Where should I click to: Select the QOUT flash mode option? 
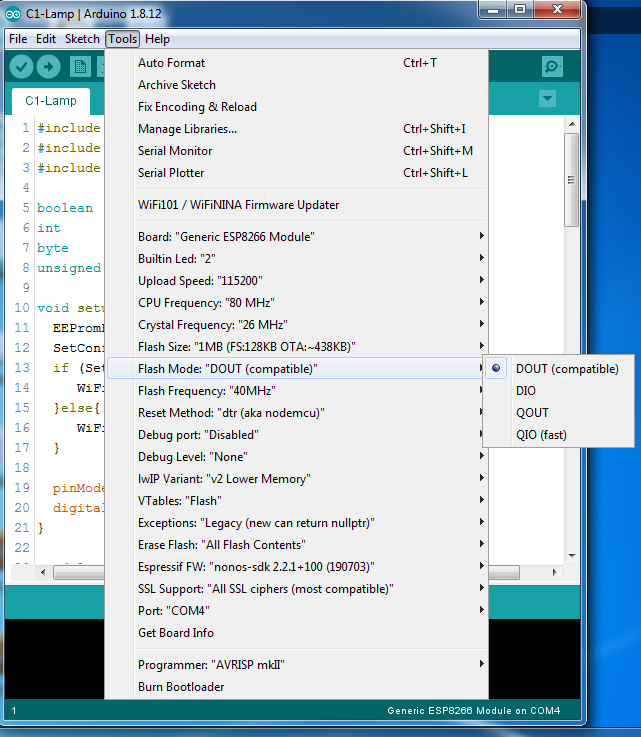tap(558, 413)
